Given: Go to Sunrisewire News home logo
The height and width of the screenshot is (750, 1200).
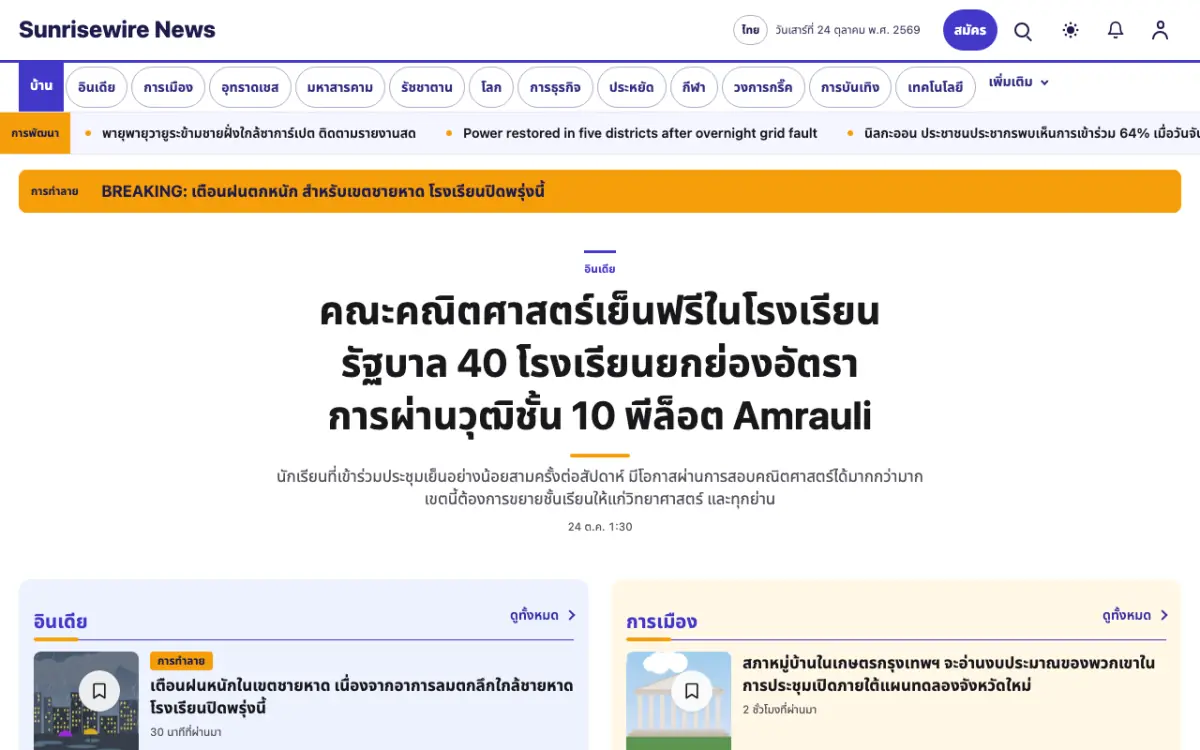Looking at the screenshot, I should coord(117,30).
